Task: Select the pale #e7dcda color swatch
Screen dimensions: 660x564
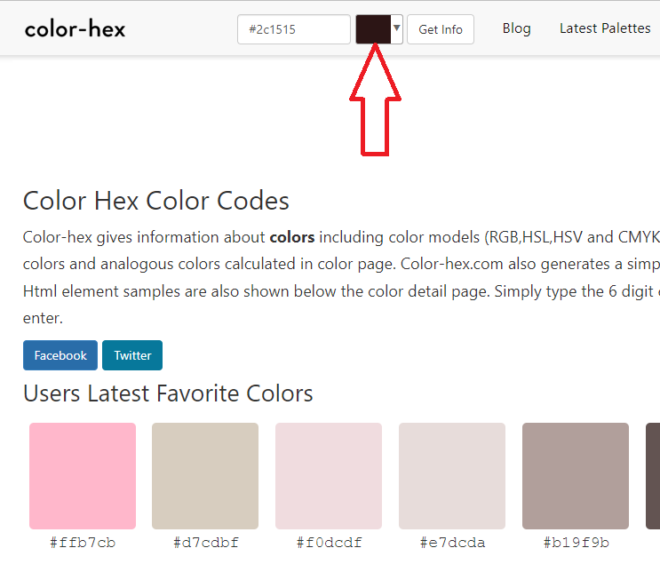Action: (x=452, y=476)
